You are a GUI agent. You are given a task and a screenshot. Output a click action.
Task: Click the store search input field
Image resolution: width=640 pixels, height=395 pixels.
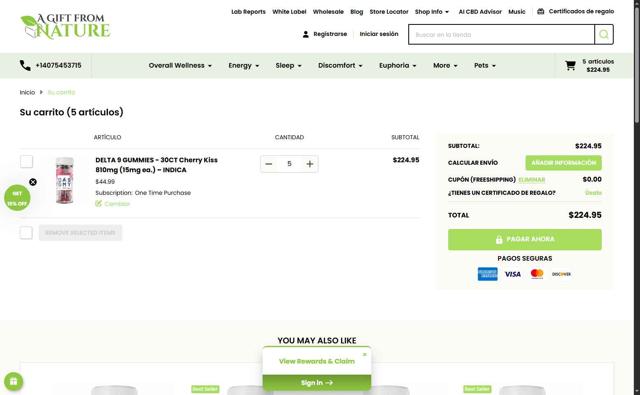(x=502, y=35)
